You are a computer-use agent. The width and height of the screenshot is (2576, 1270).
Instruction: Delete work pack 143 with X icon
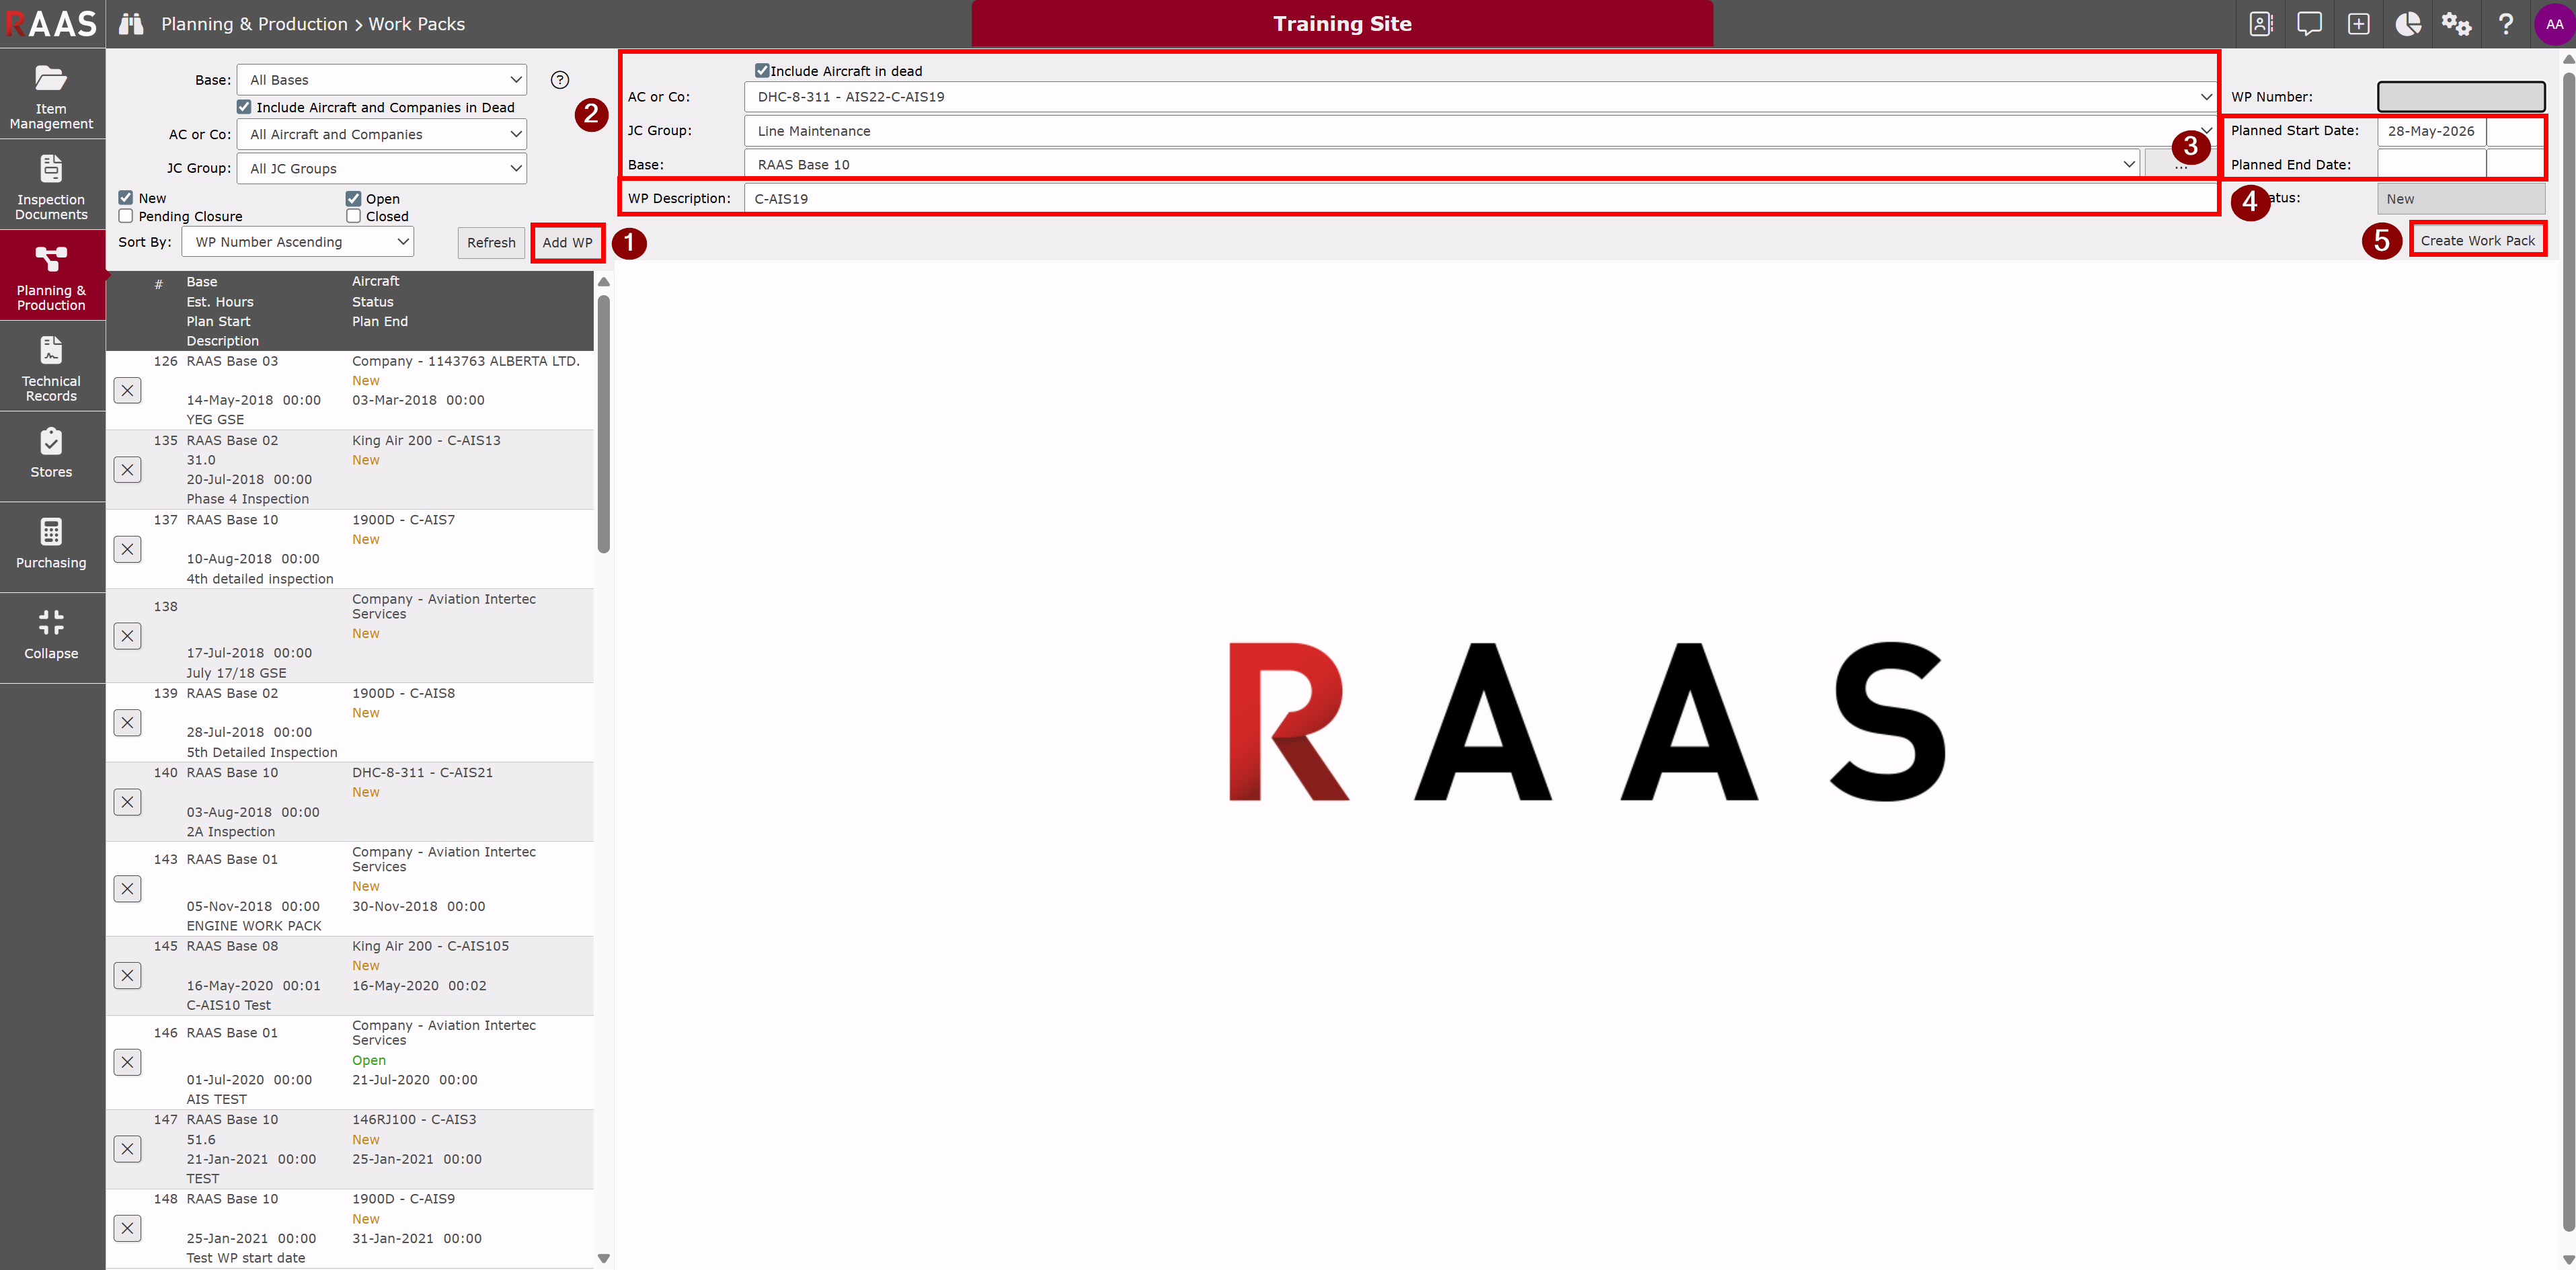click(127, 889)
